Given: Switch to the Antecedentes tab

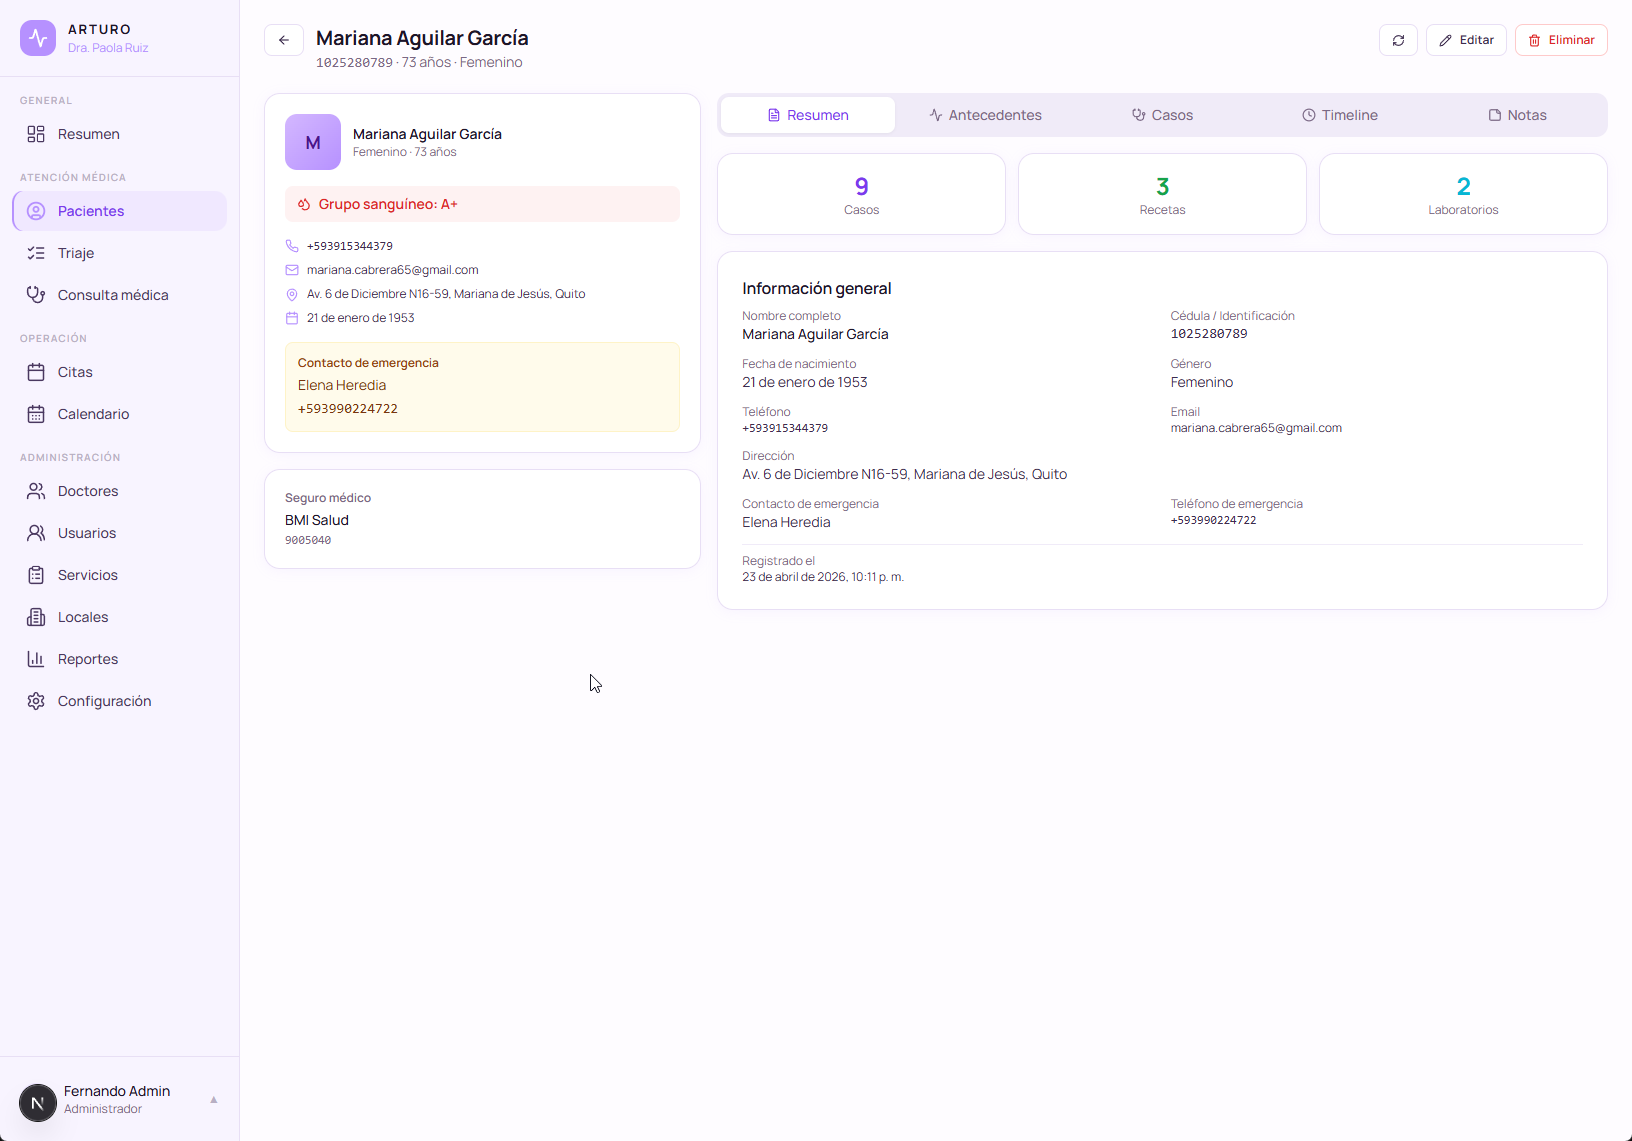Looking at the screenshot, I should pyautogui.click(x=985, y=115).
